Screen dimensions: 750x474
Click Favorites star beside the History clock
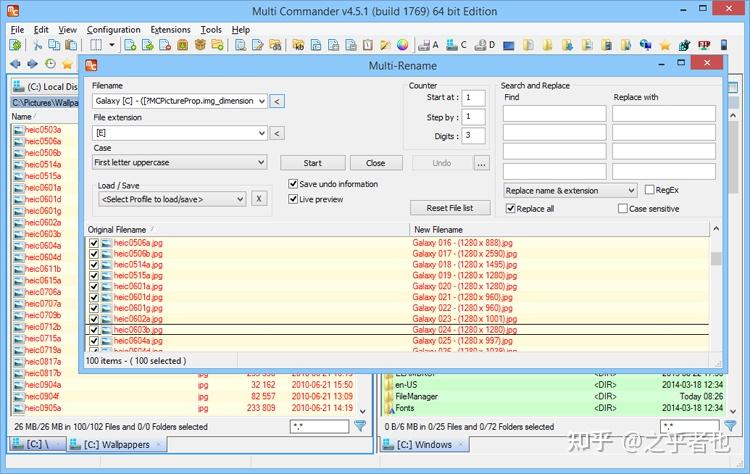pyautogui.click(x=67, y=64)
